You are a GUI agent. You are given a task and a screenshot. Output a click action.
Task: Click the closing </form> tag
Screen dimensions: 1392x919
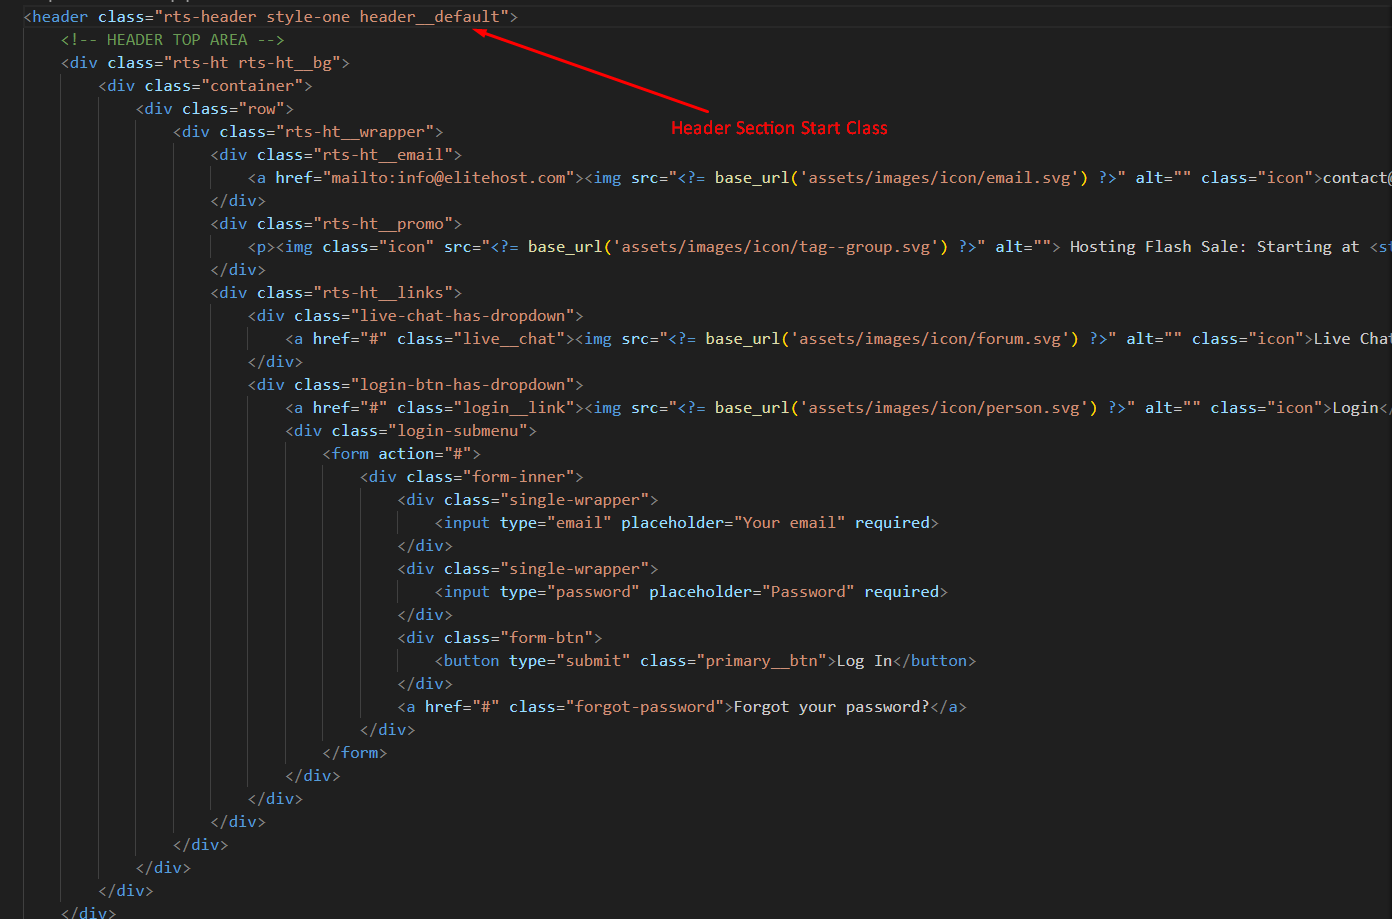355,753
